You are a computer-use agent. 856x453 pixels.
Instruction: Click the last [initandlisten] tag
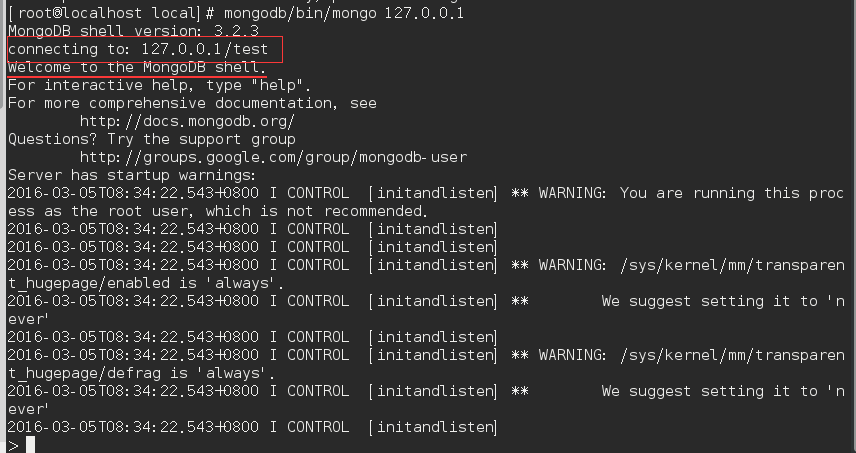(432, 427)
